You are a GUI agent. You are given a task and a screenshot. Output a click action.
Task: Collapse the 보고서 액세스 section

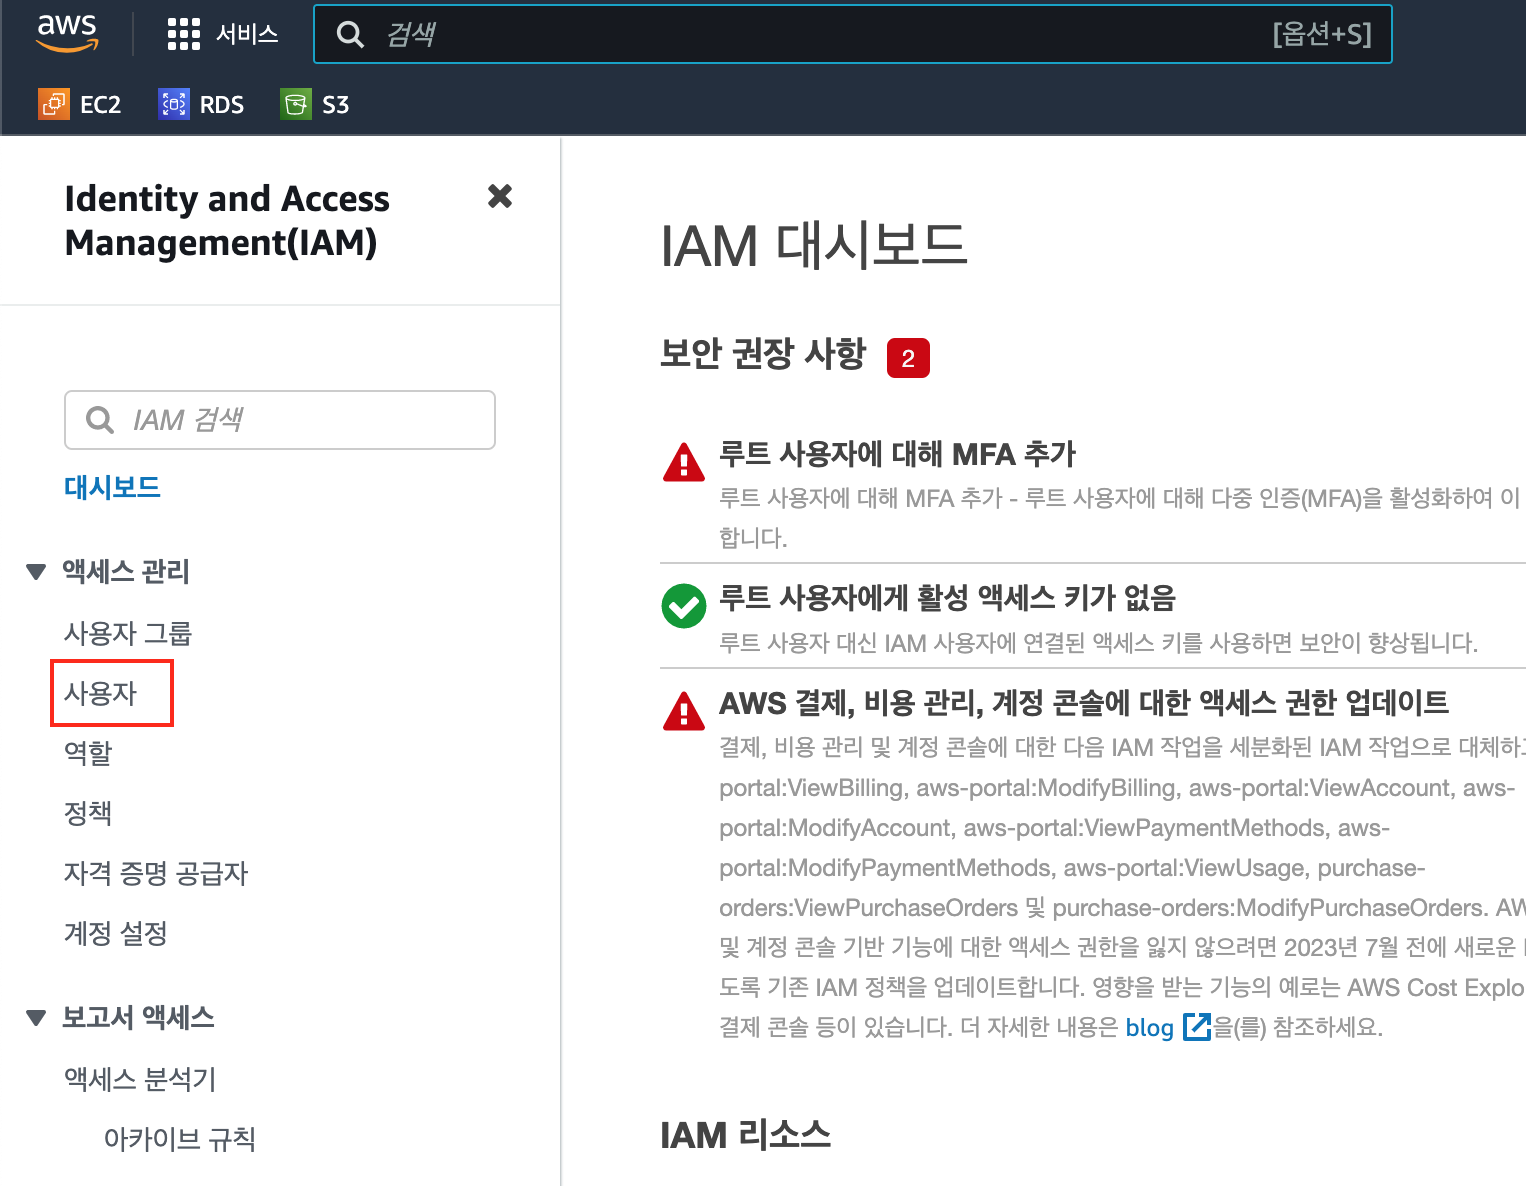point(36,1018)
